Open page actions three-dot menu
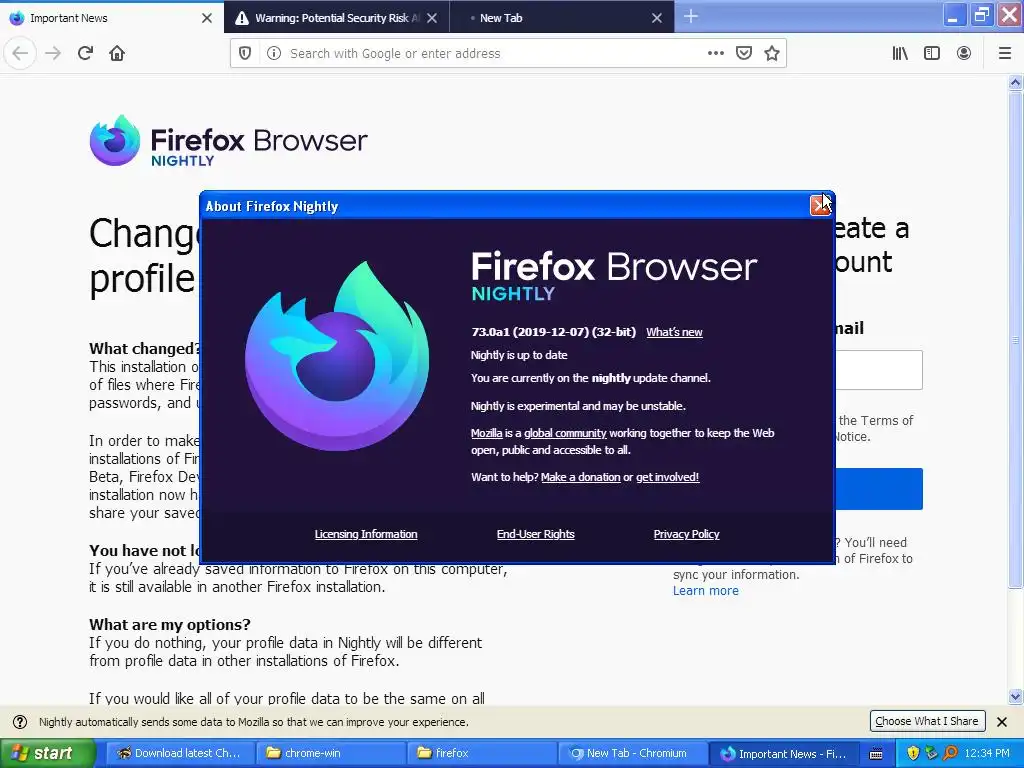 click(716, 53)
